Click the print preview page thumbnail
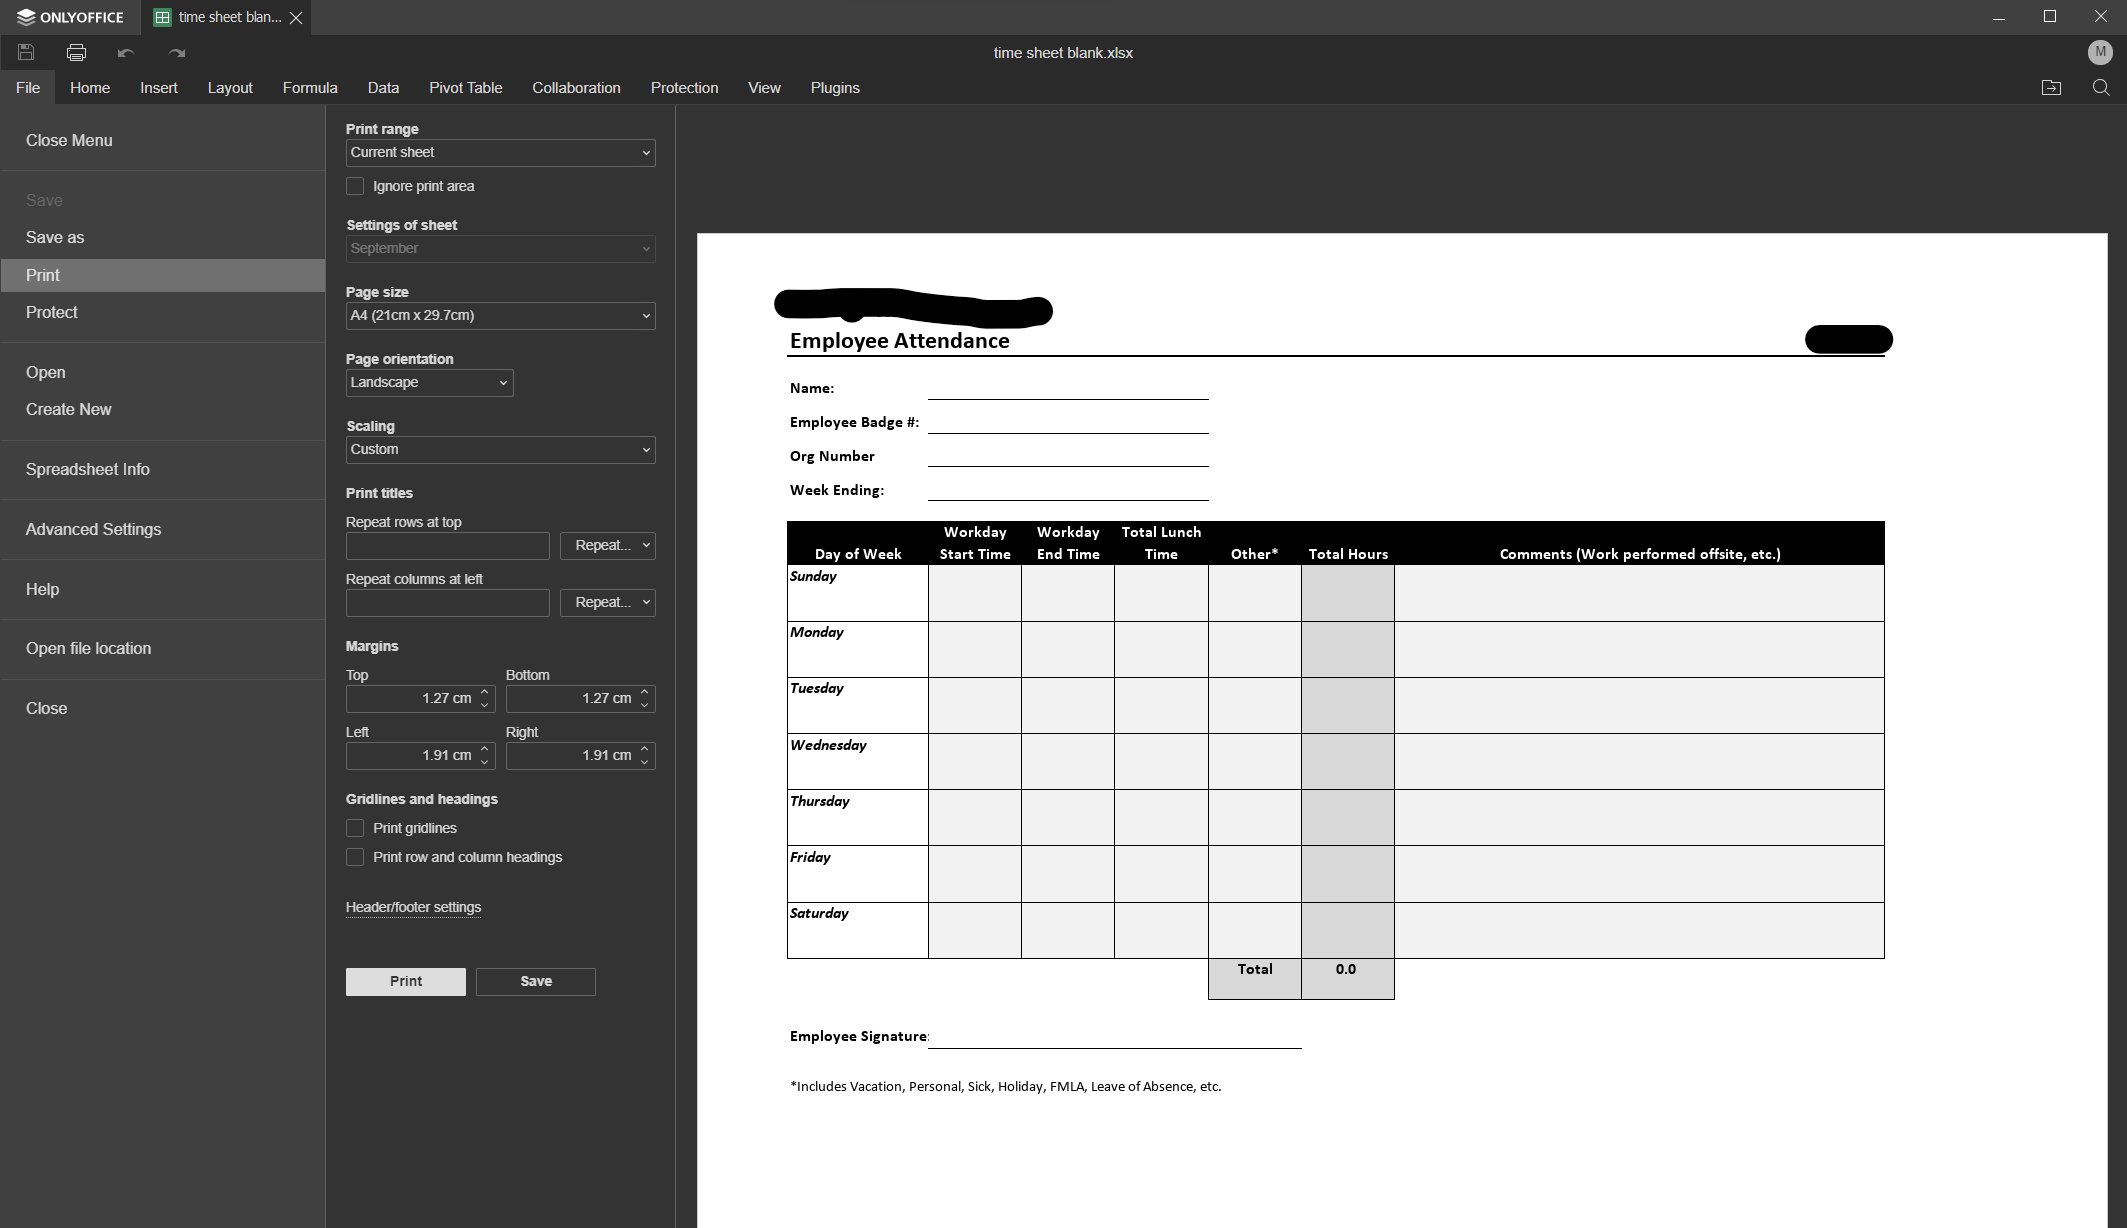 click(1402, 730)
